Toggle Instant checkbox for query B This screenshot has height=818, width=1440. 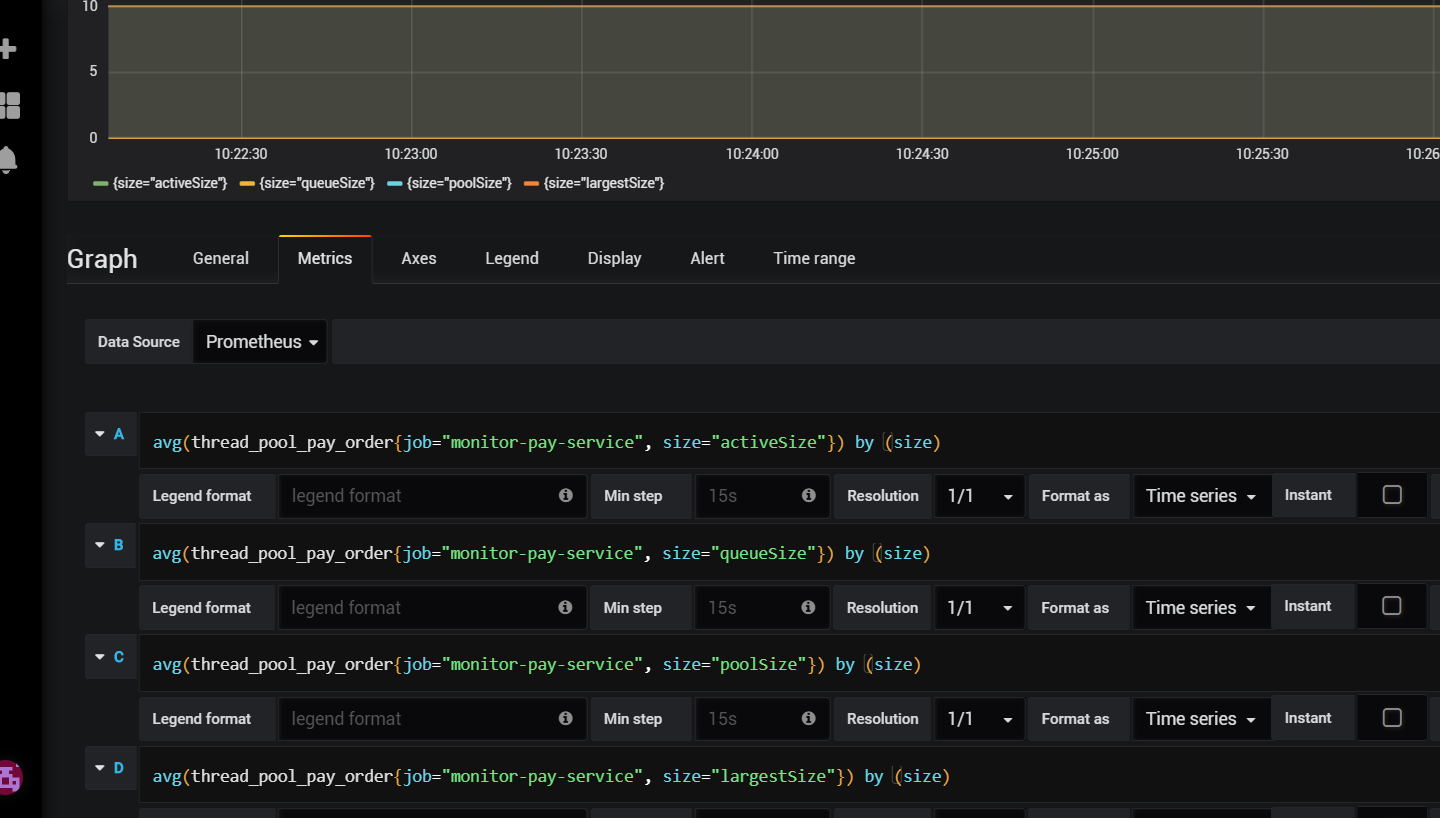tap(1391, 607)
